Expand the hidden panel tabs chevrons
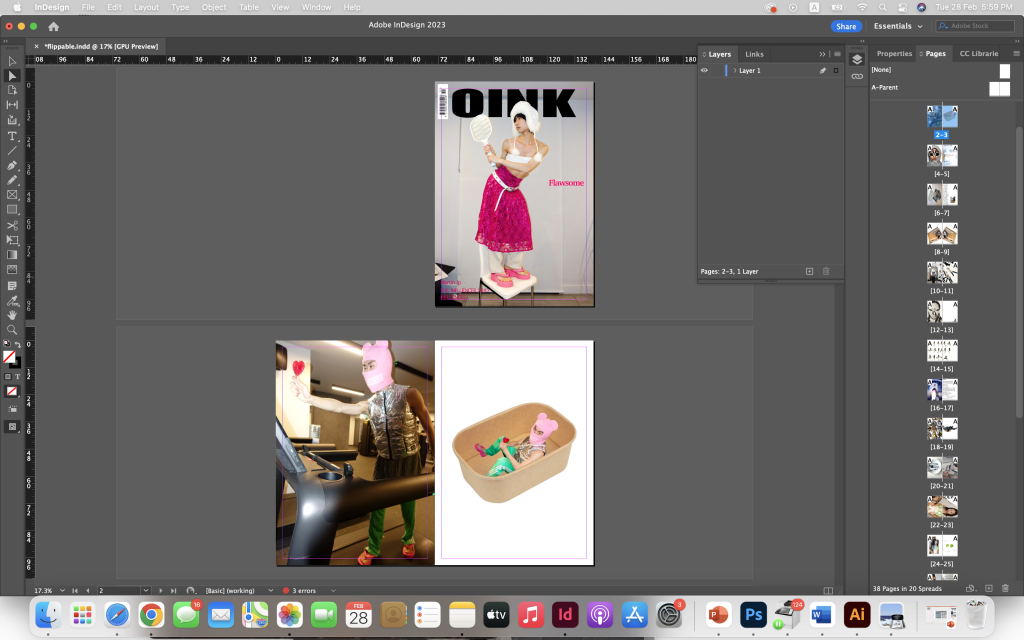This screenshot has width=1024, height=640. 822,54
